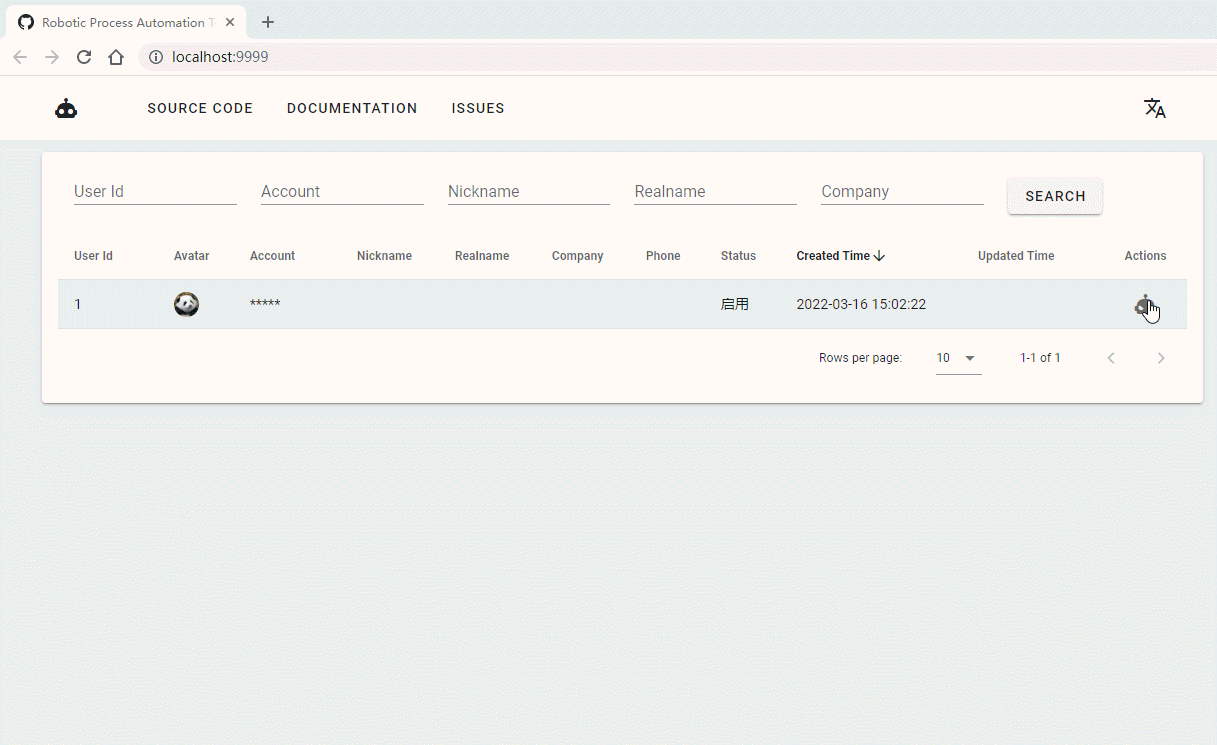
Task: Click the Rows per page label
Action: click(860, 358)
